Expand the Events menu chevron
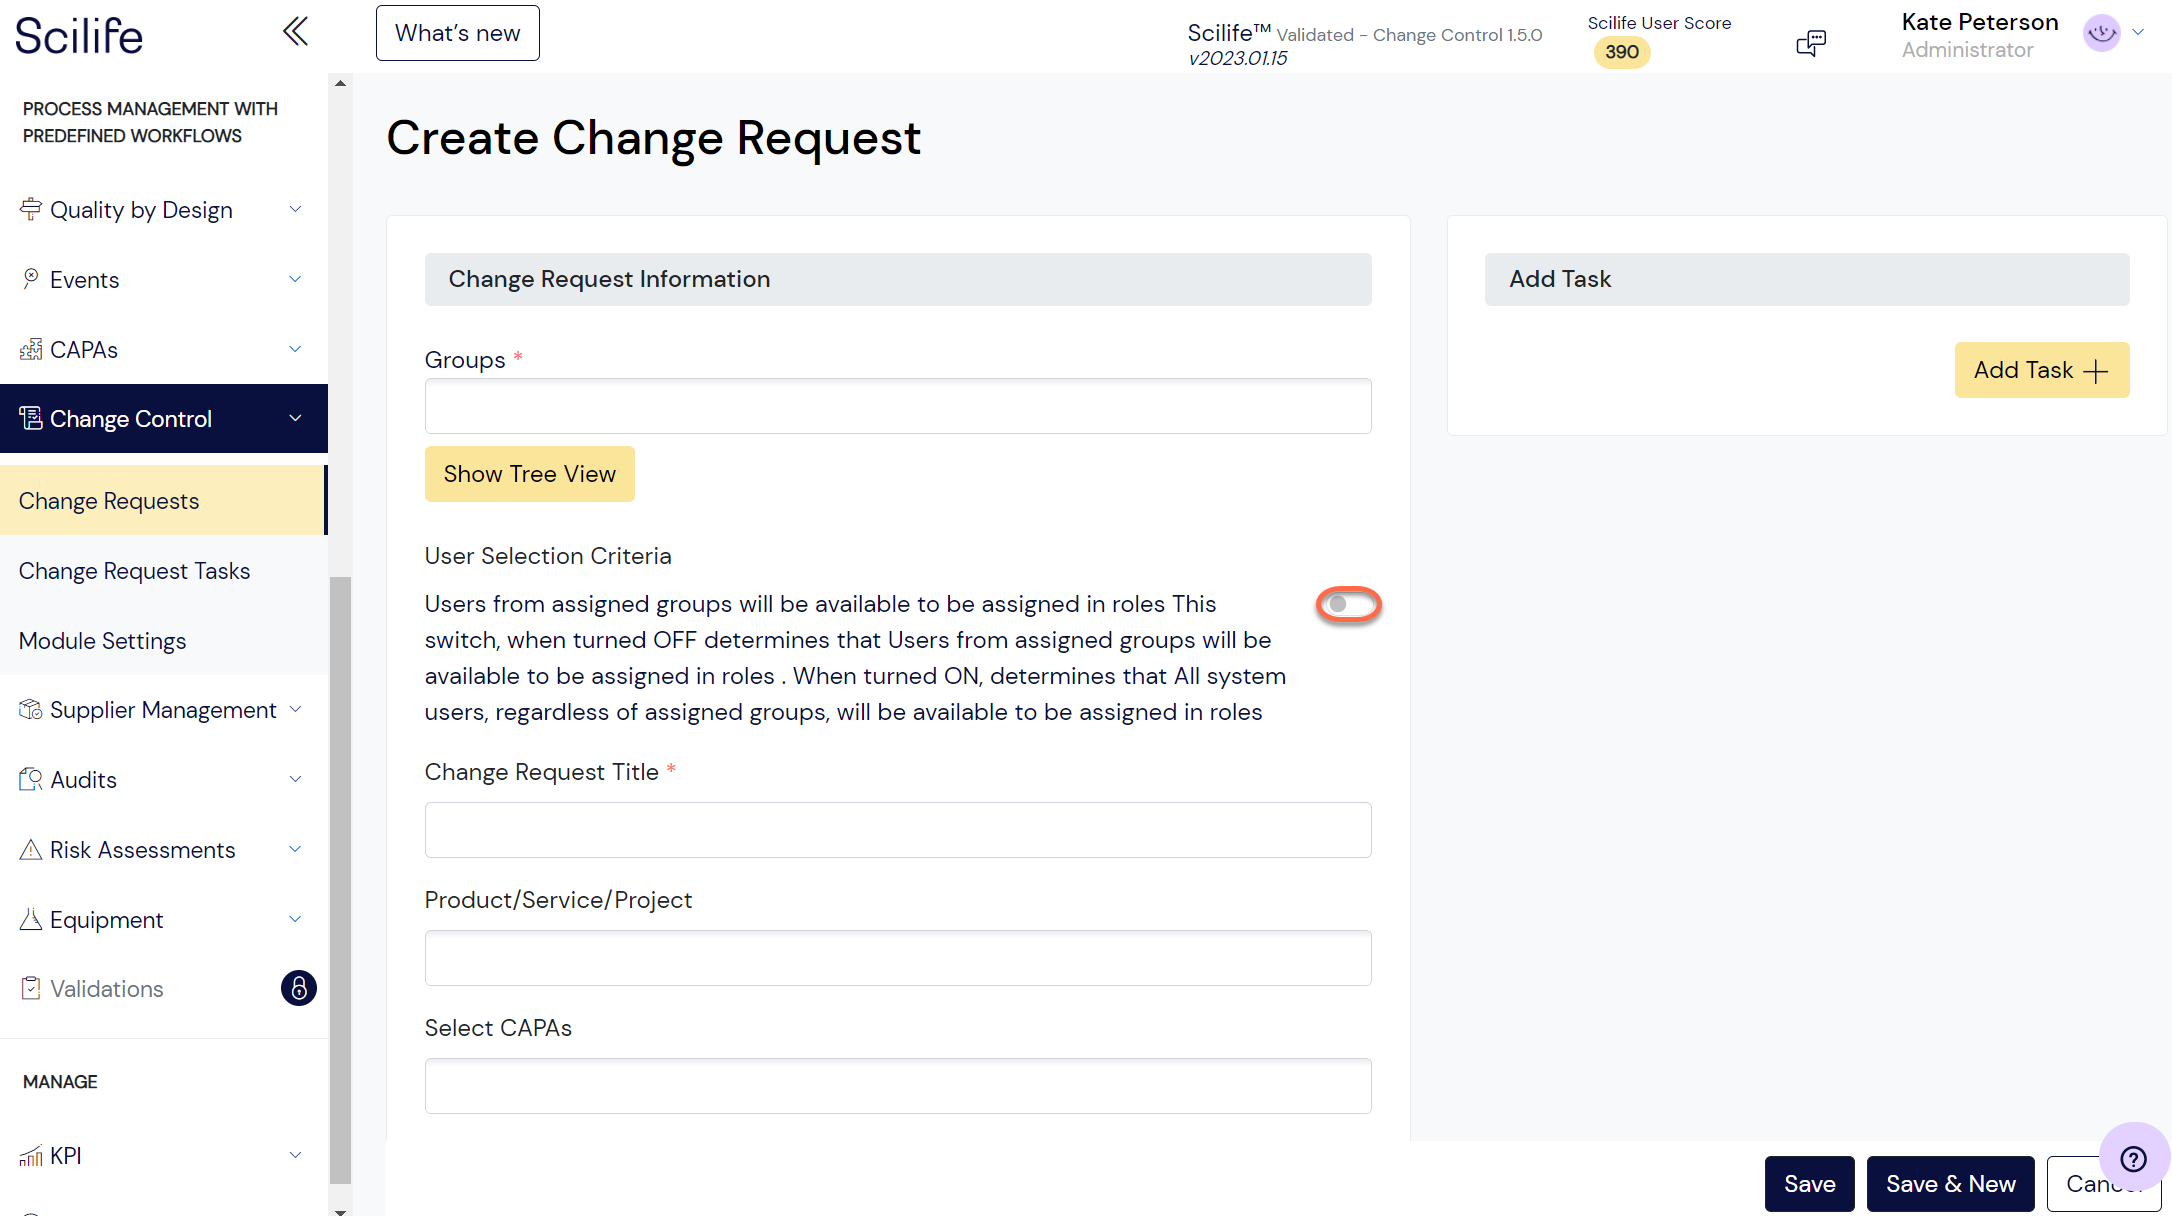 coord(295,279)
